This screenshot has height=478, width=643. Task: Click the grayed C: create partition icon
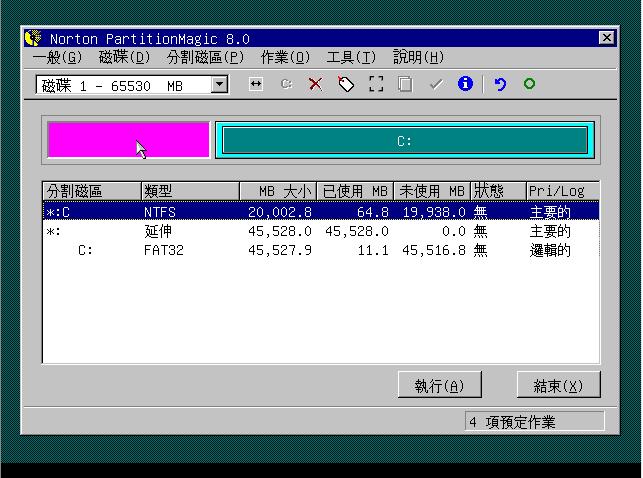click(x=286, y=84)
